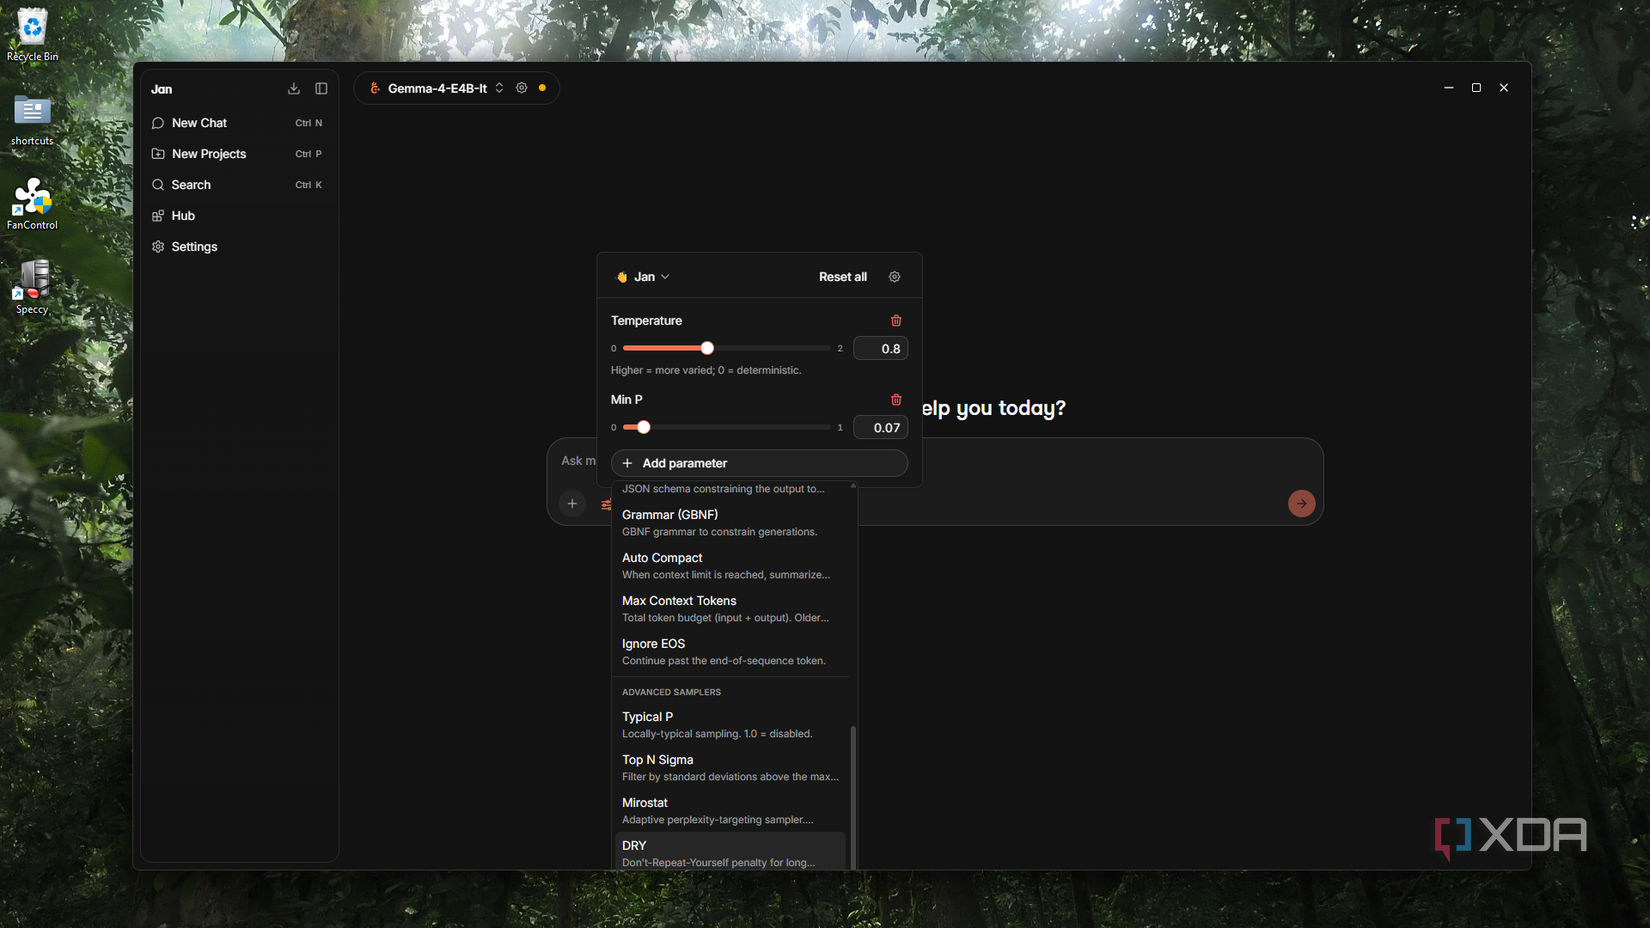This screenshot has height=928, width=1650.
Task: Click the Temperature value field showing 0.8
Action: pyautogui.click(x=880, y=349)
